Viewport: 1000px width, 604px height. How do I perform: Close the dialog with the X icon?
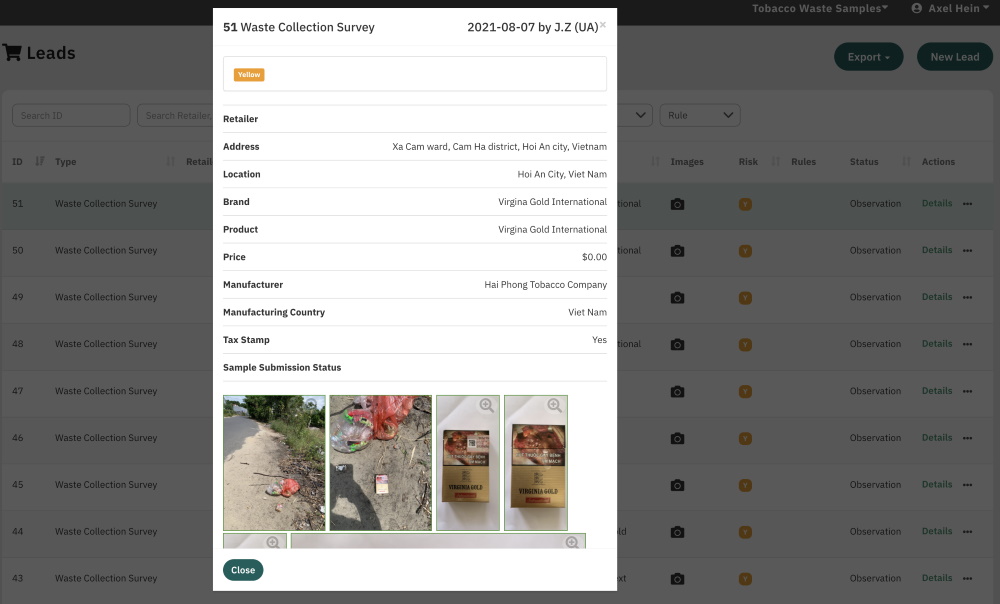(602, 25)
